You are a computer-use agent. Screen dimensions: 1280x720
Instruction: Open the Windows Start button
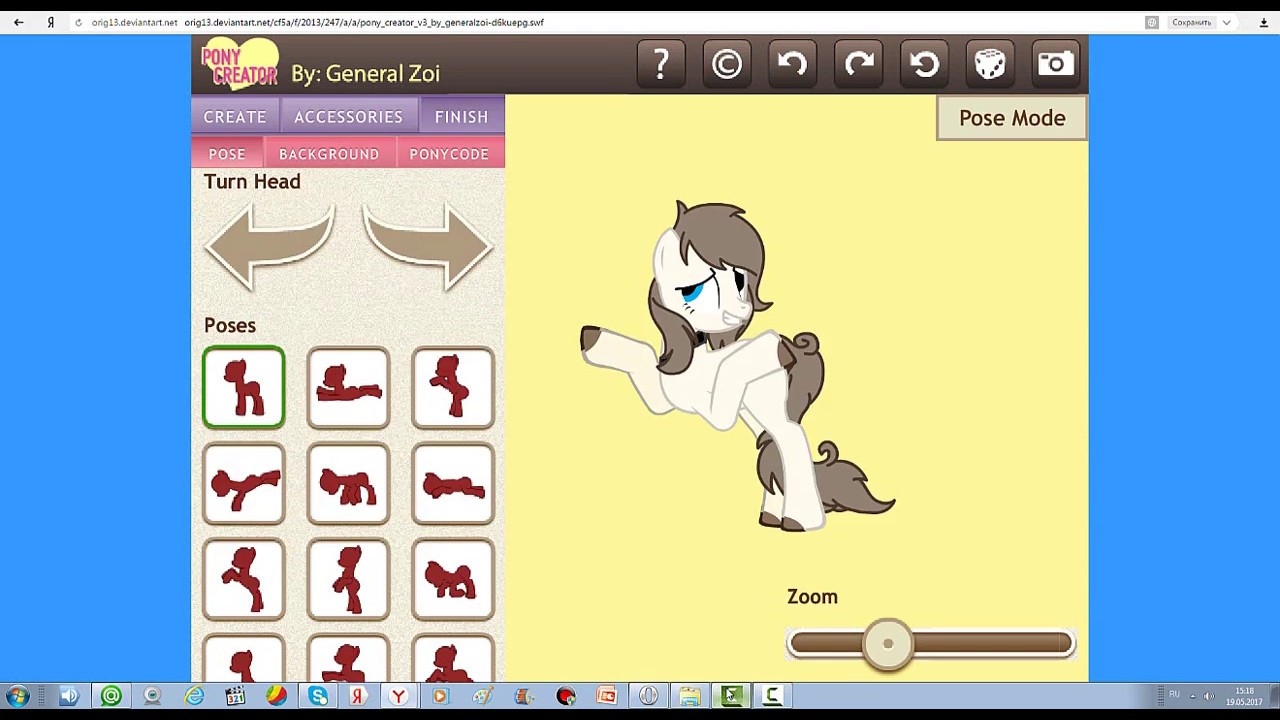17,696
